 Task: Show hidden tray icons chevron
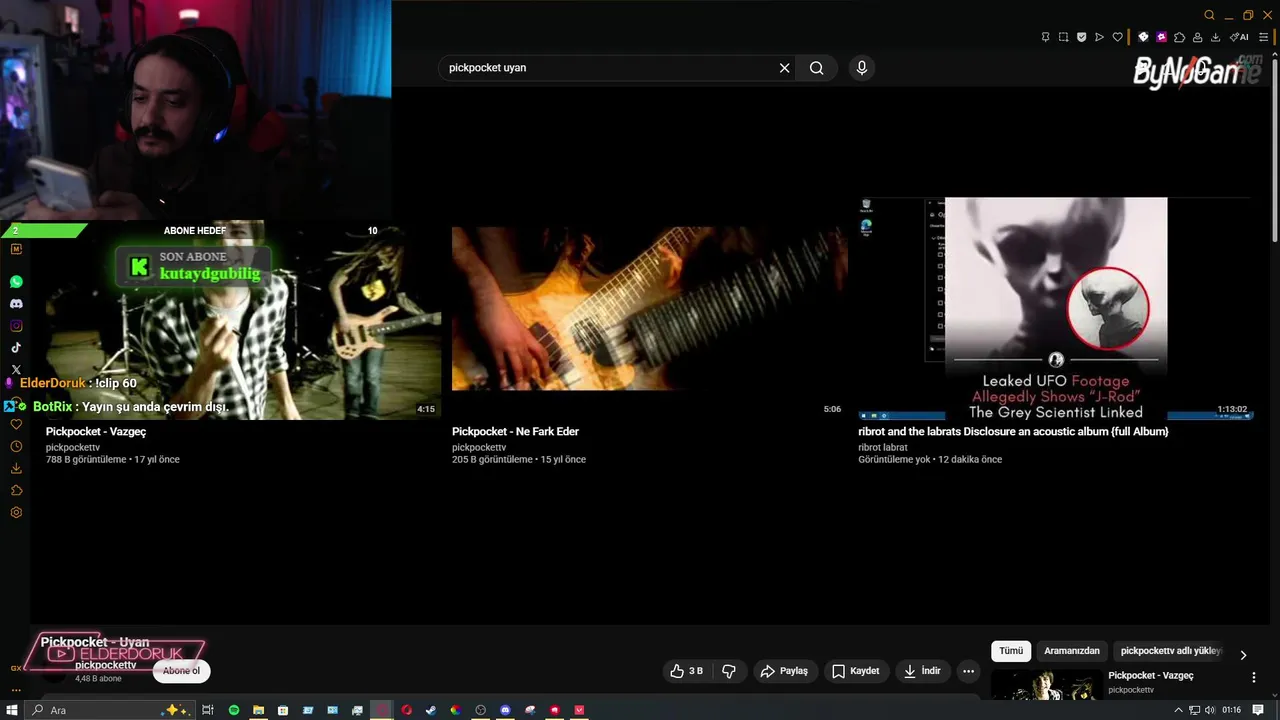click(x=1180, y=710)
